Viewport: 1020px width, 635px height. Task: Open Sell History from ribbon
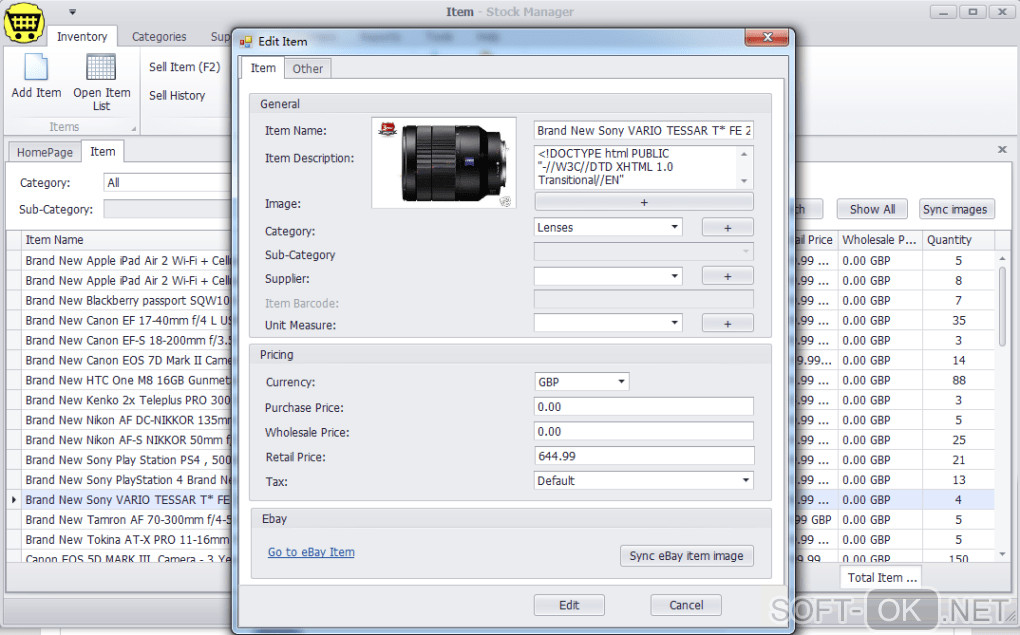[x=177, y=96]
